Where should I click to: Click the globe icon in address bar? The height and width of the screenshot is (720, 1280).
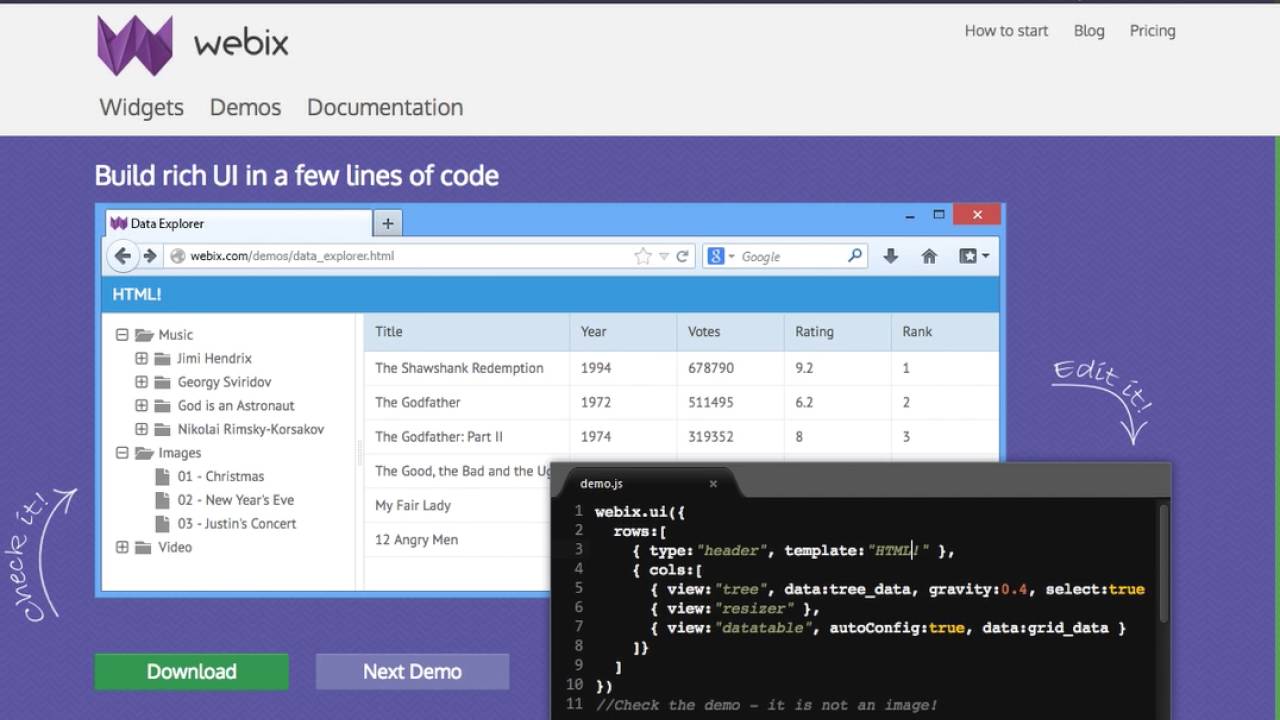pos(178,256)
